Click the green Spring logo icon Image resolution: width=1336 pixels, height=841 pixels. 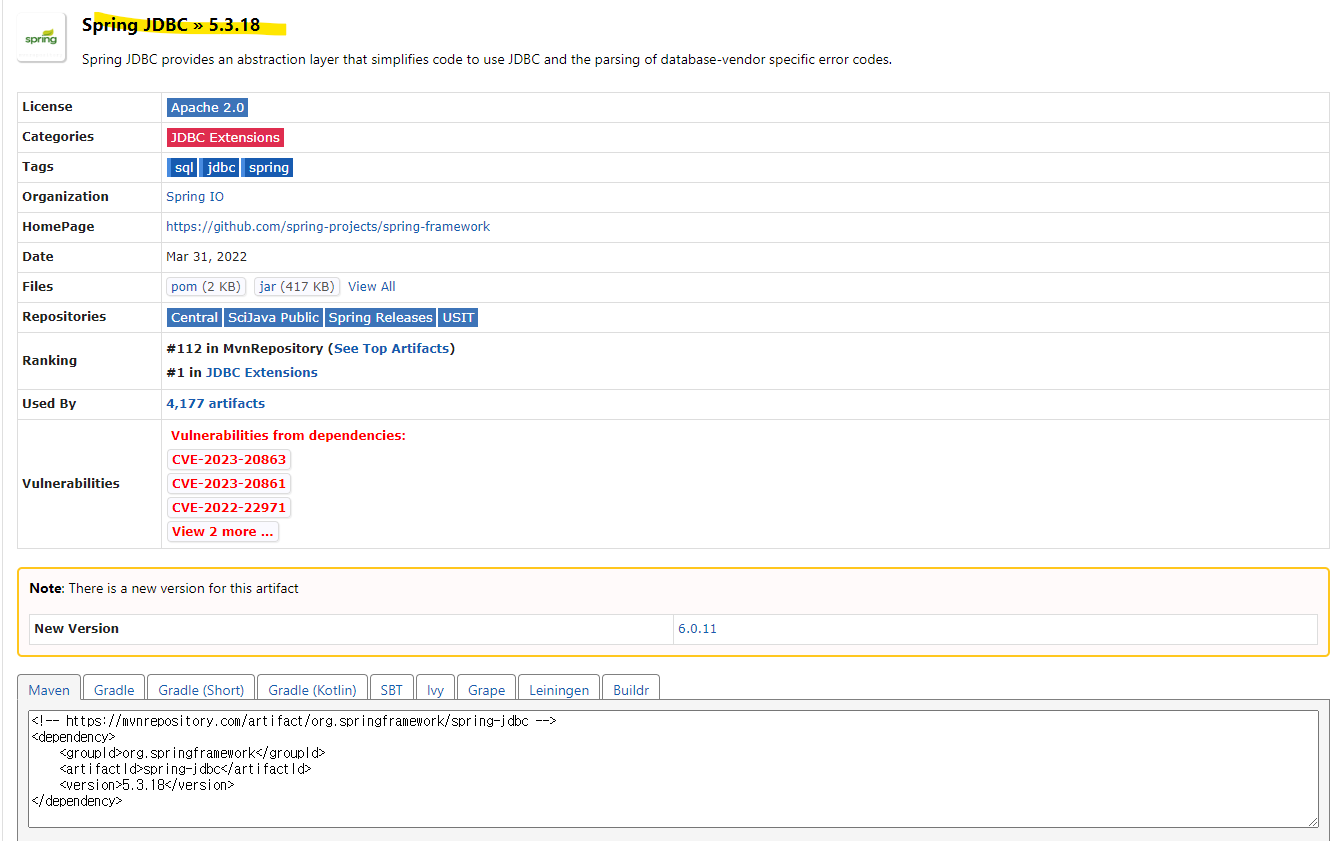coord(41,38)
